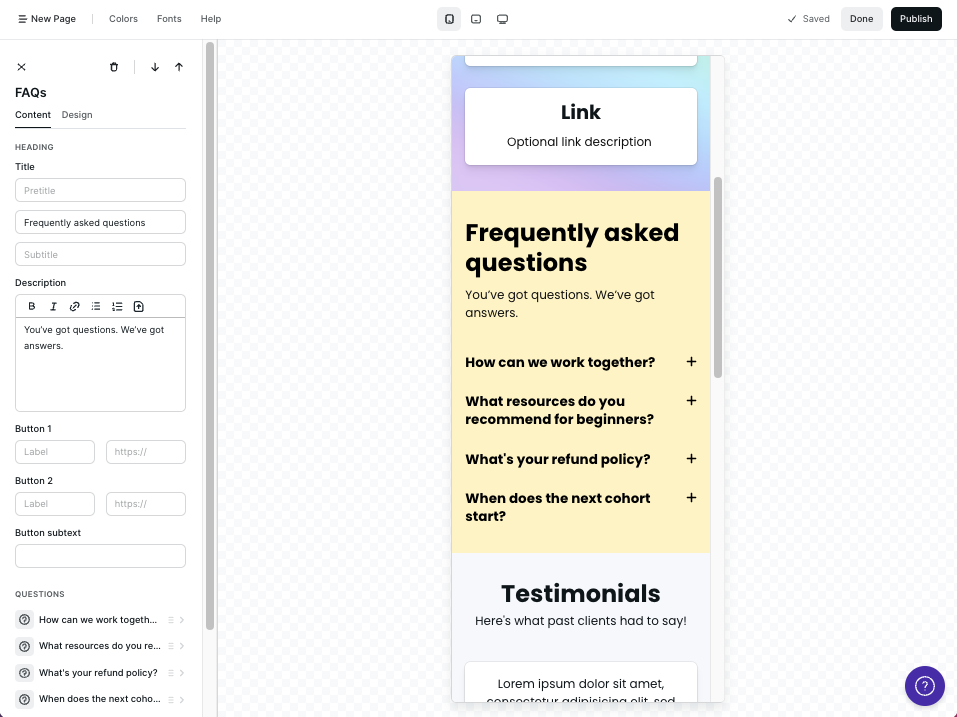957x717 pixels.
Task: Click drag handle for sidebar 'What's your refund policy?'
Action: [x=171, y=673]
